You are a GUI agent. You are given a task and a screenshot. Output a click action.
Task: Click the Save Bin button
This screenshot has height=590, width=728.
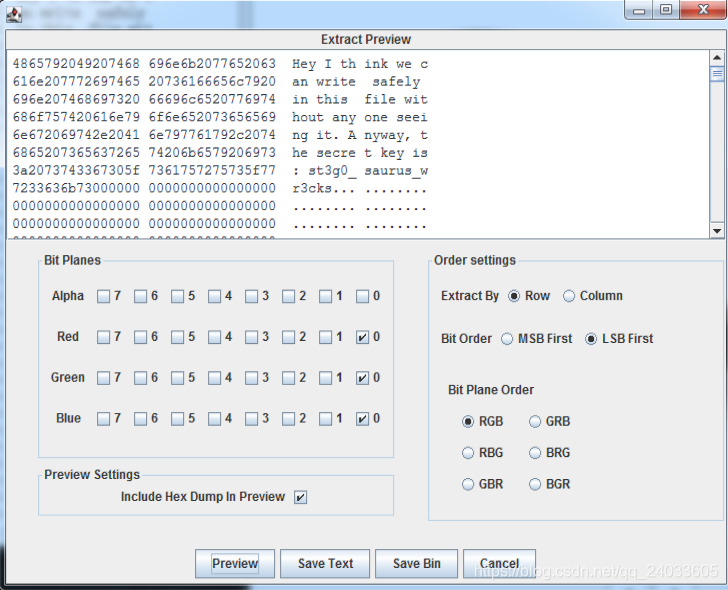416,564
